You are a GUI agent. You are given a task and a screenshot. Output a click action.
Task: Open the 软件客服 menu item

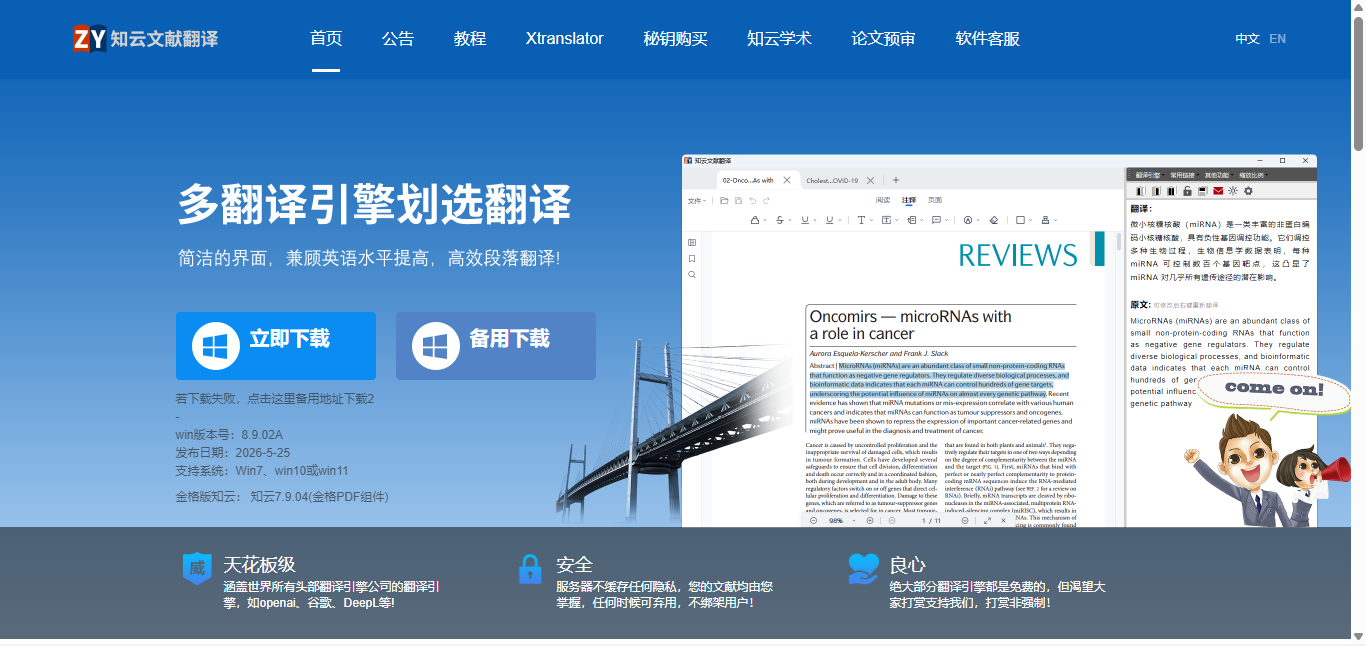[988, 39]
